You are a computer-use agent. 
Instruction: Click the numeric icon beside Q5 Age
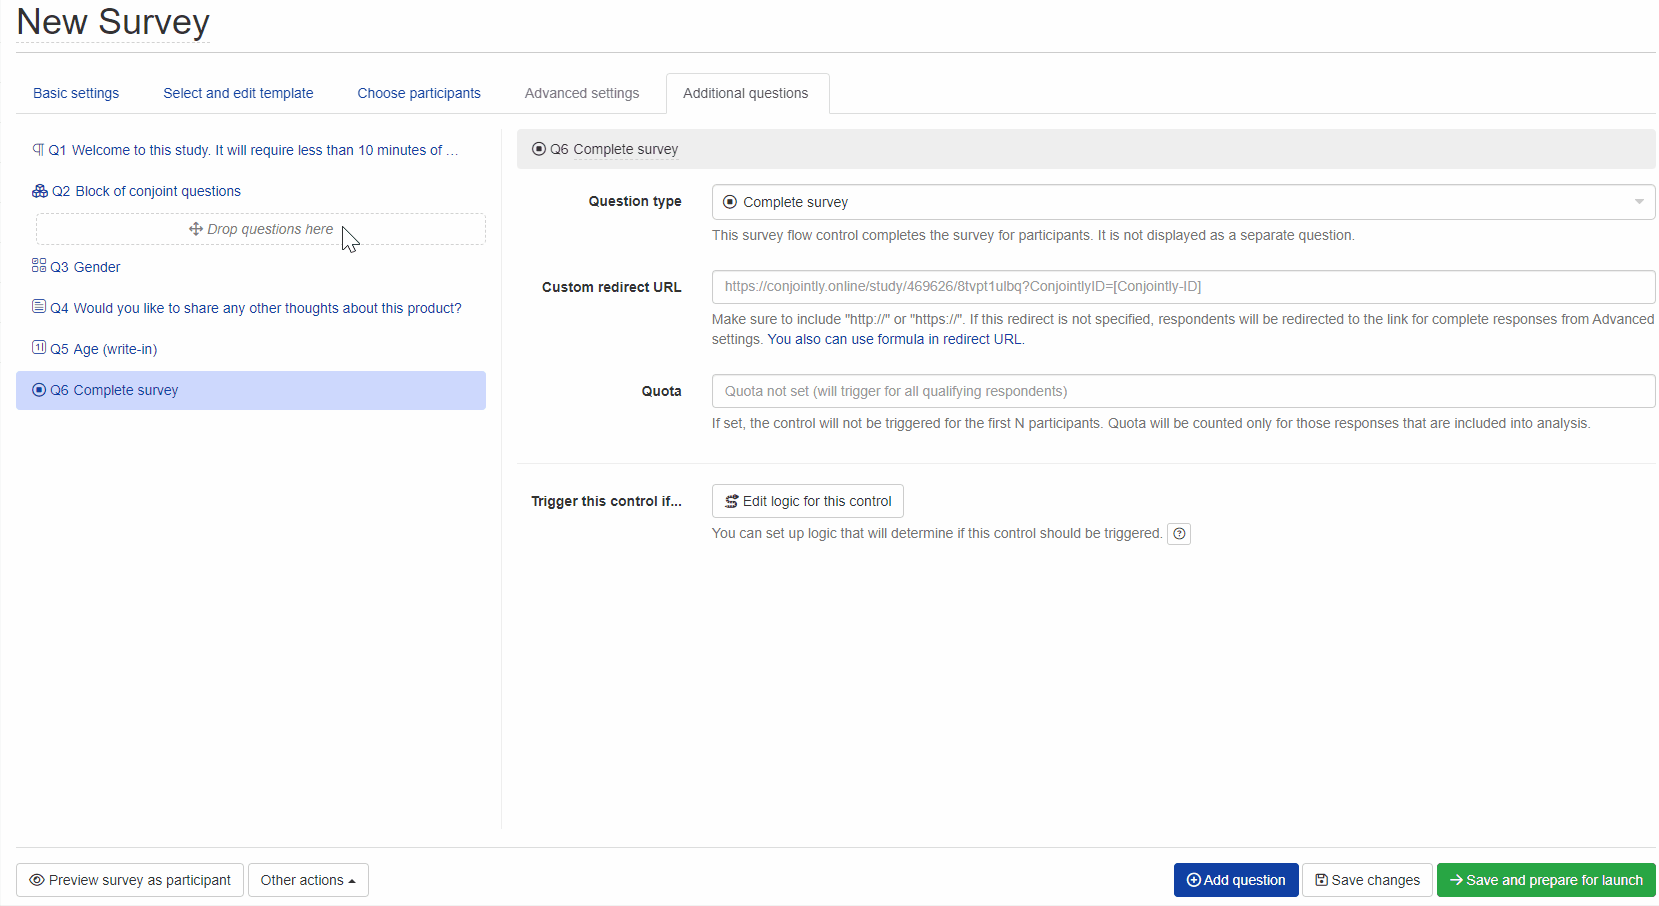(39, 348)
